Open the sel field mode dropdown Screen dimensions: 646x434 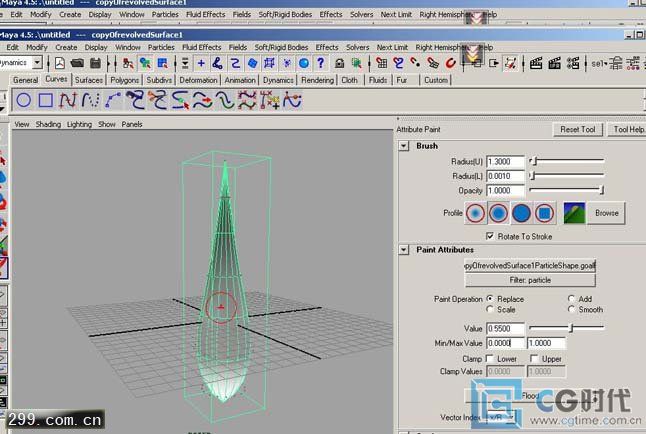tap(599, 63)
